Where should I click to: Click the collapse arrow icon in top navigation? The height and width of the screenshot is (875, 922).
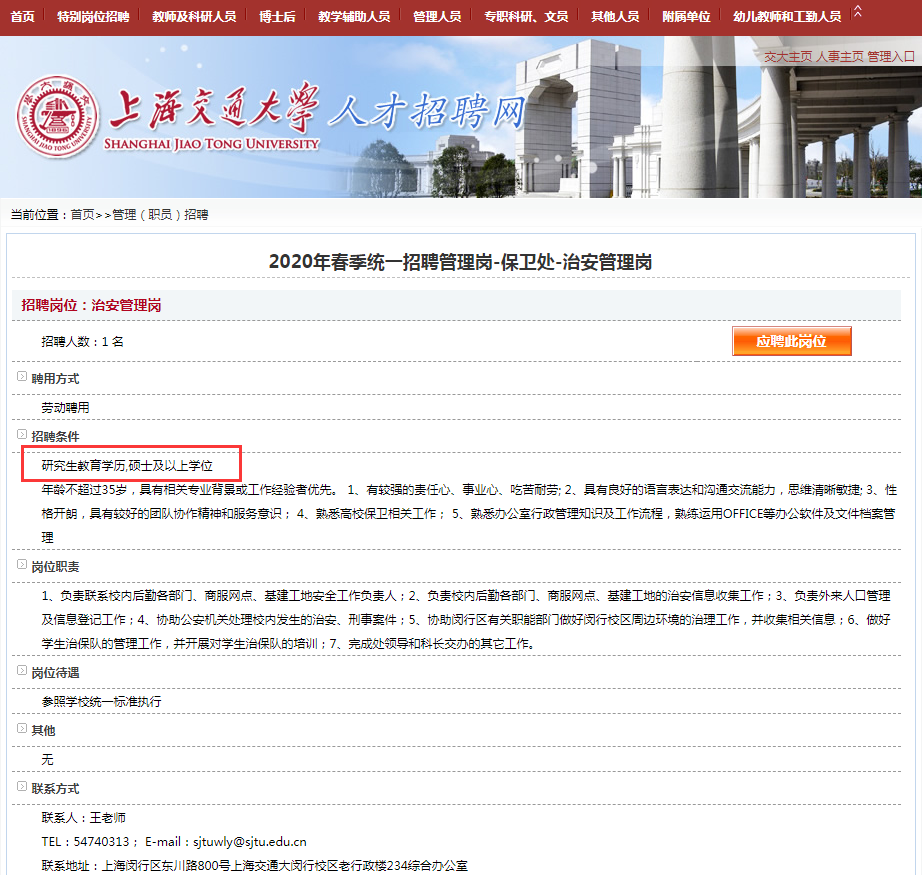[x=858, y=11]
